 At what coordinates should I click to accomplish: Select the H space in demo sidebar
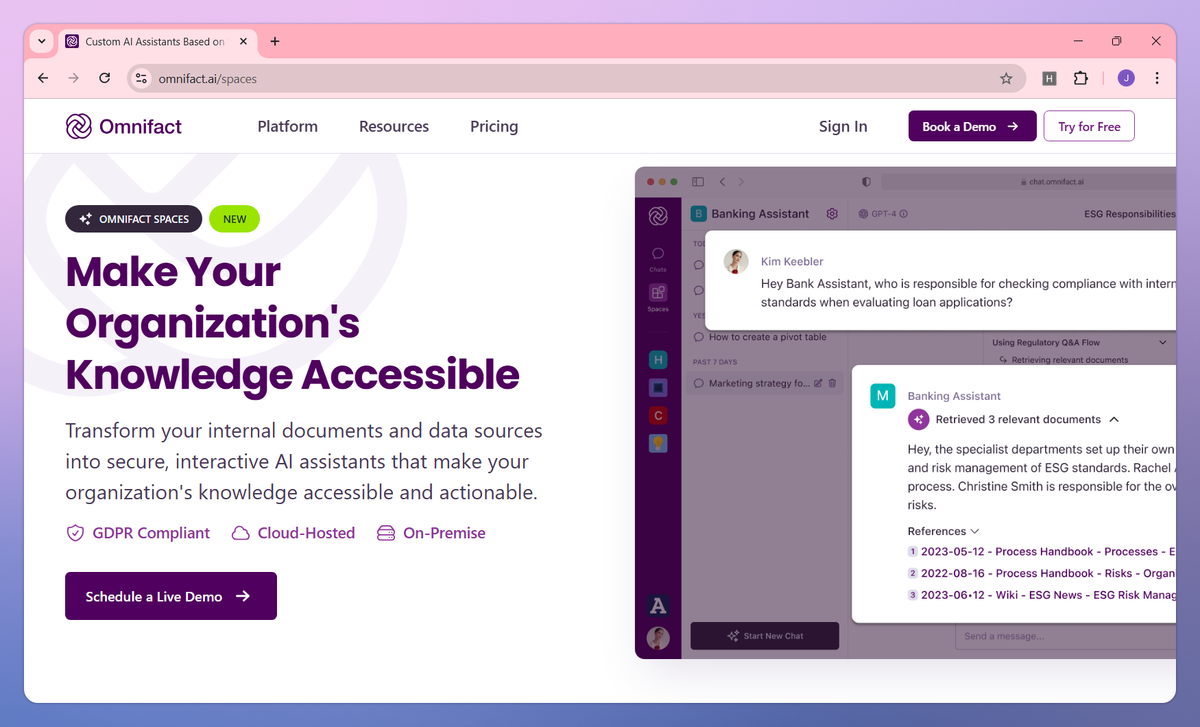pos(658,360)
